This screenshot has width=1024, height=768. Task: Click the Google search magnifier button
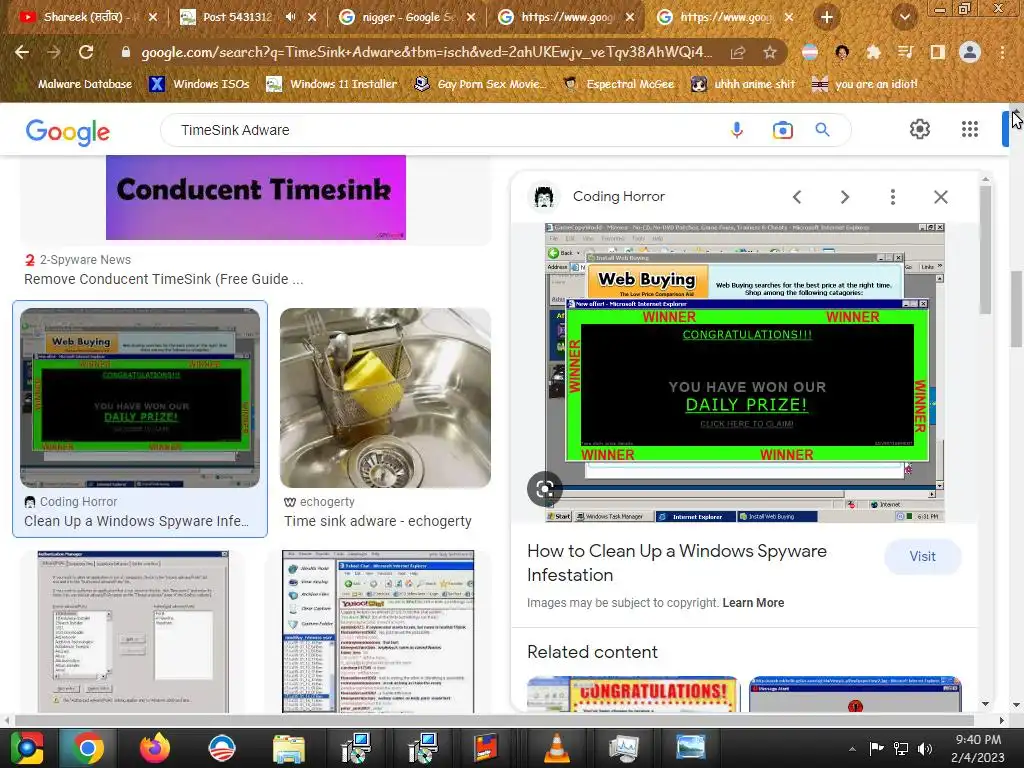(822, 130)
